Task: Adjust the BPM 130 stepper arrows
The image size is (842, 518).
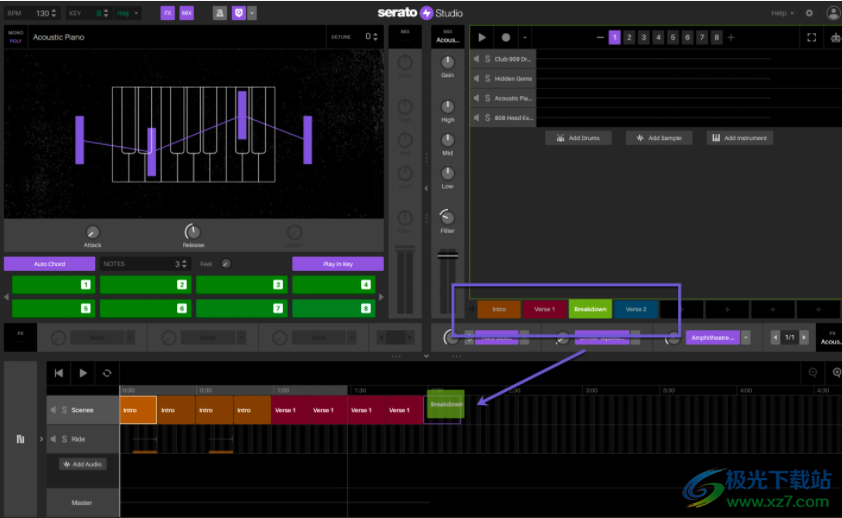Action: coord(54,13)
